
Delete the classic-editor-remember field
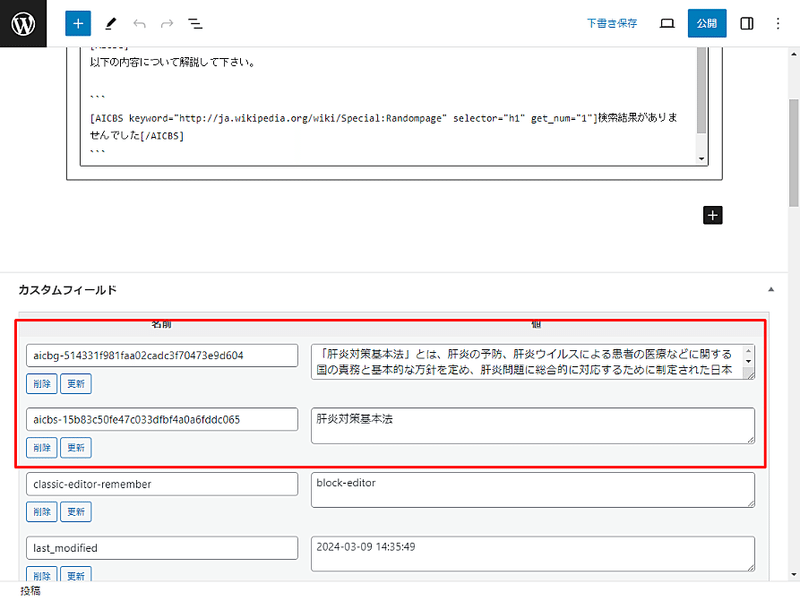coord(42,512)
